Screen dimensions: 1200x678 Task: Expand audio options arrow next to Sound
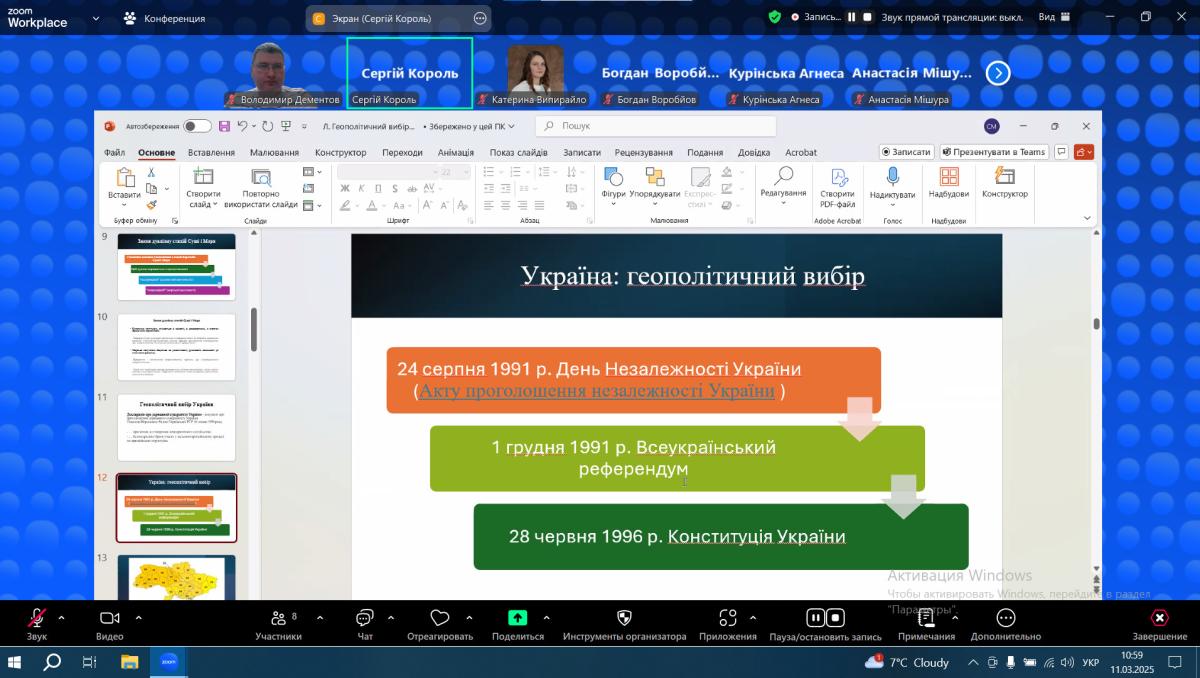click(x=61, y=618)
